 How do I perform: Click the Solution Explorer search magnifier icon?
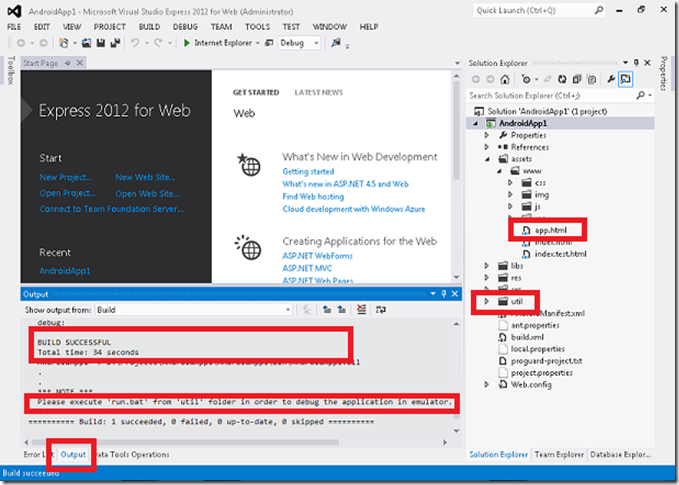click(640, 95)
